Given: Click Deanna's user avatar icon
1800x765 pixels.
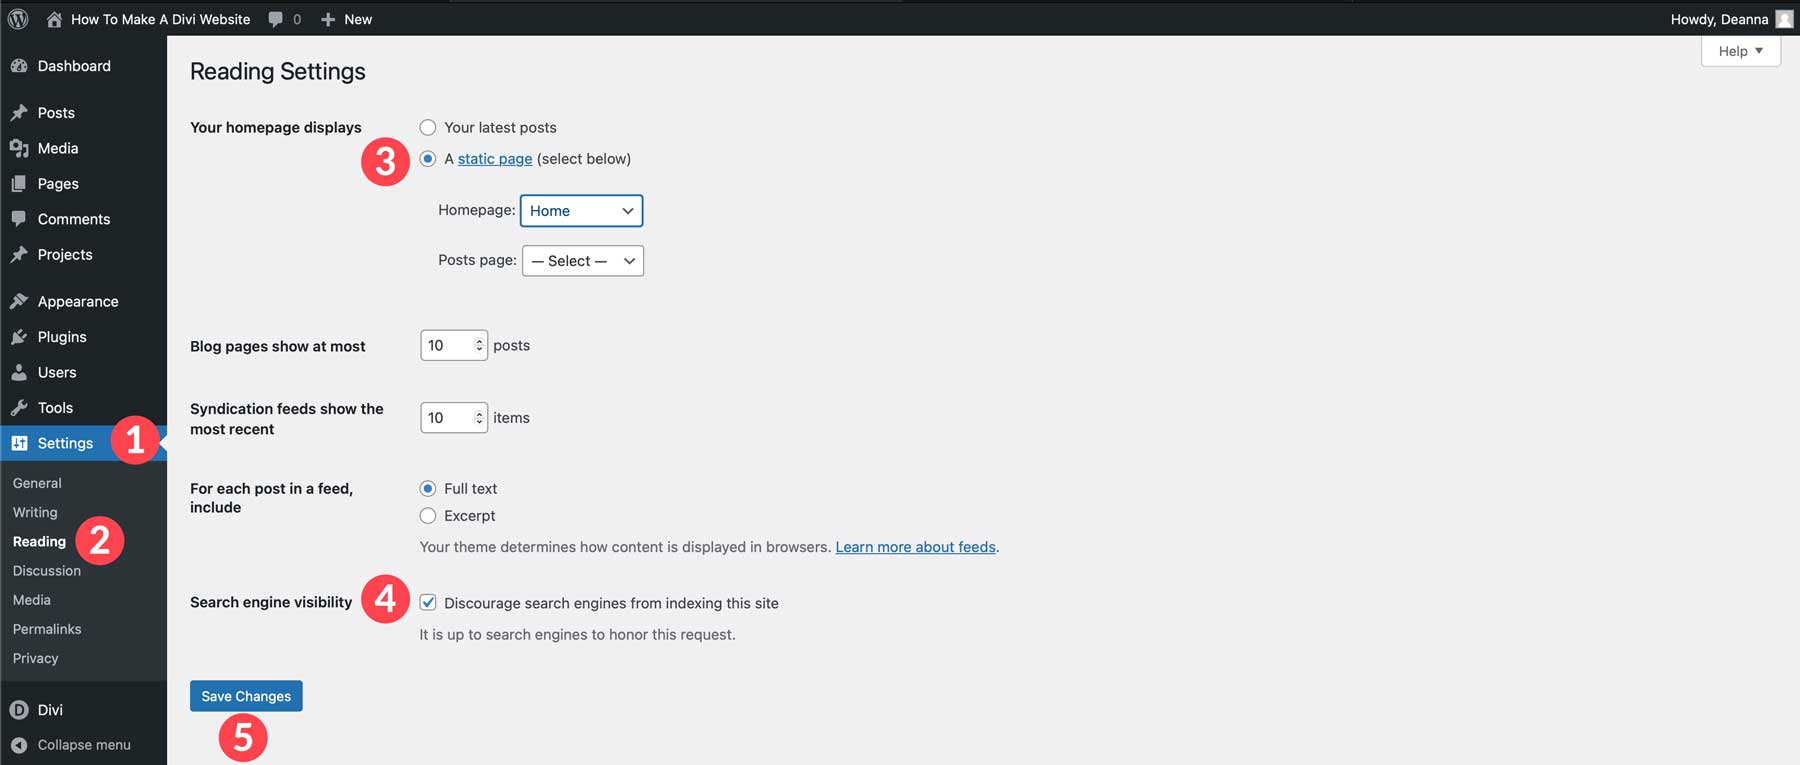Looking at the screenshot, I should 1784,19.
